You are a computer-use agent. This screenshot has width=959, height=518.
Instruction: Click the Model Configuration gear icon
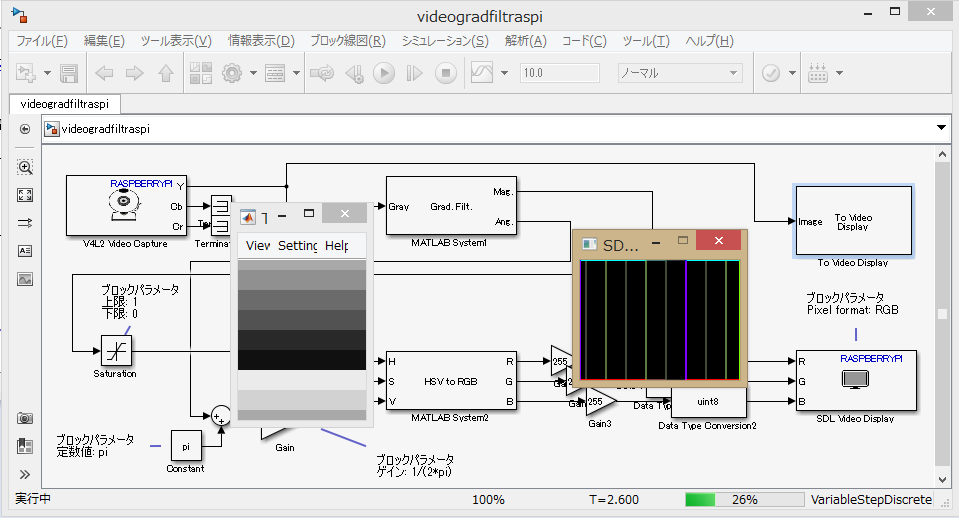point(232,73)
